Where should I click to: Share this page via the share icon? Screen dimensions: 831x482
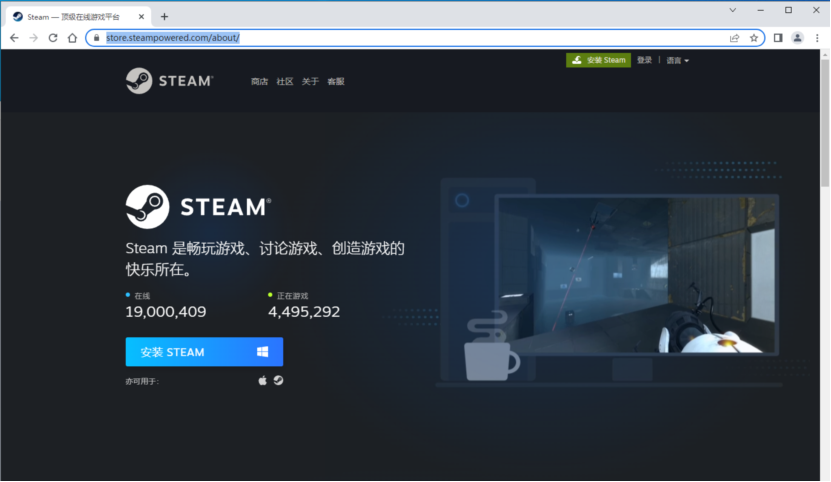735,38
